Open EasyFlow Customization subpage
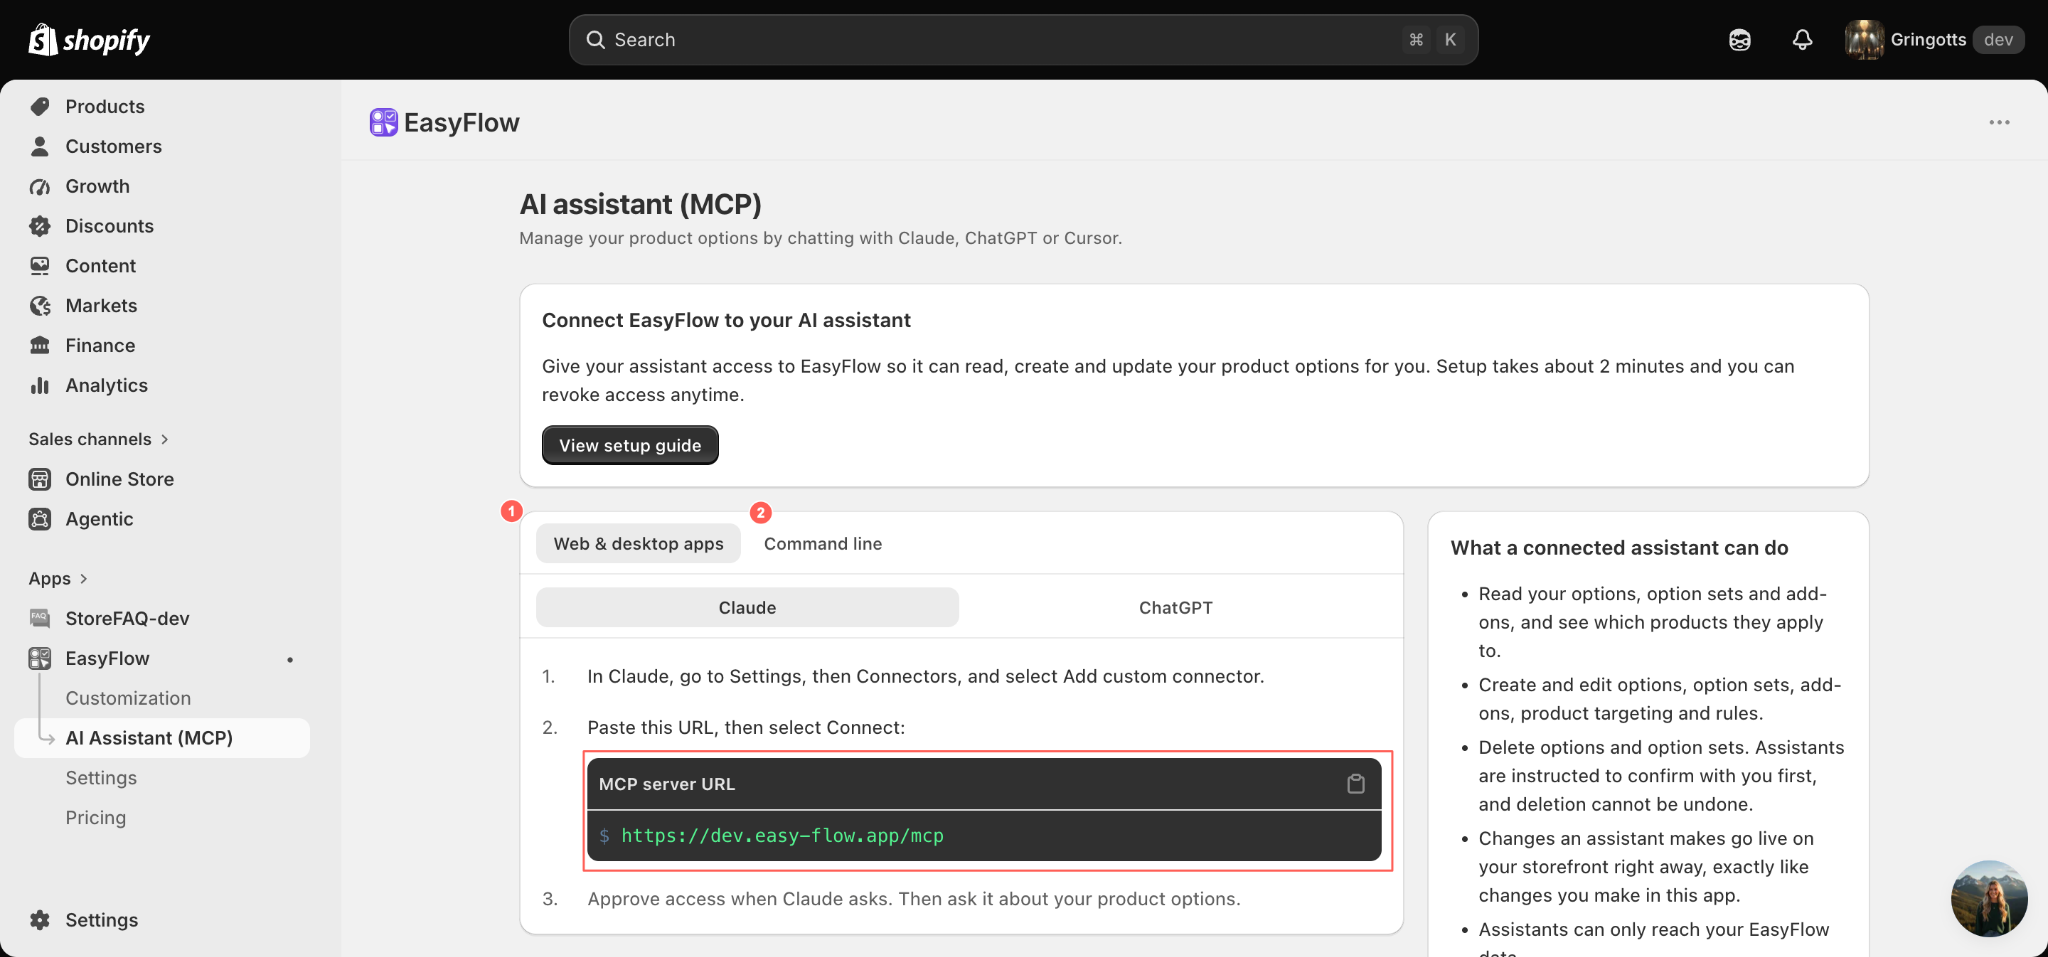2048x957 pixels. [128, 698]
